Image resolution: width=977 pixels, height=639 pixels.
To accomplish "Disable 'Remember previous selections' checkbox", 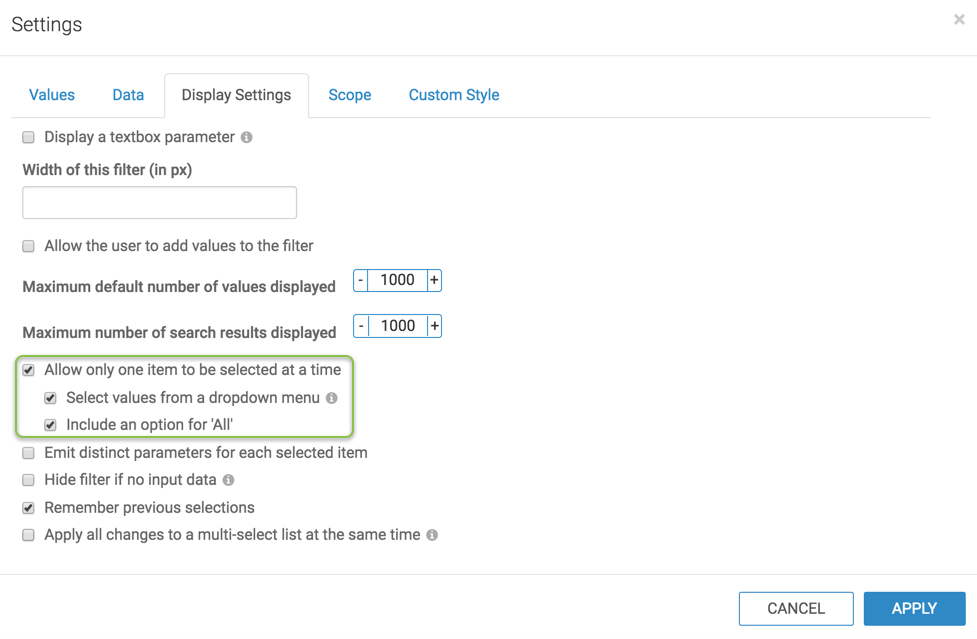I will tap(29, 508).
